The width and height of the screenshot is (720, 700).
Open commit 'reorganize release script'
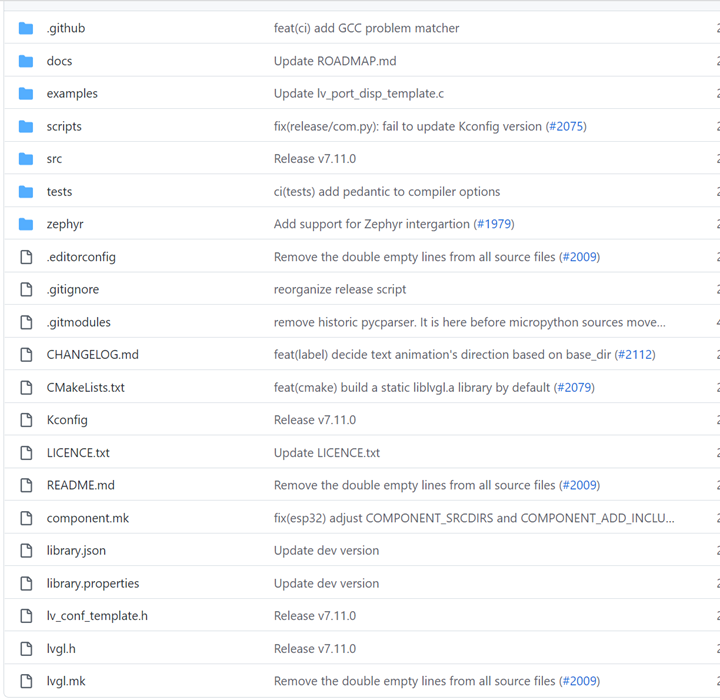pyautogui.click(x=340, y=289)
